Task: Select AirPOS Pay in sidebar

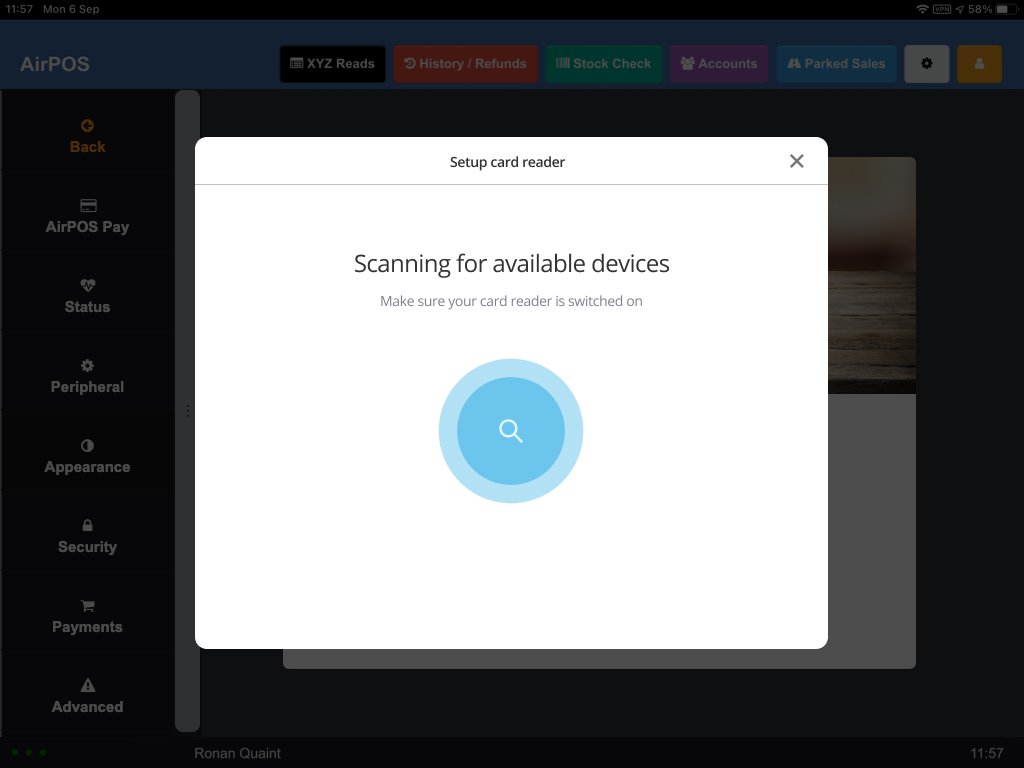Action: pyautogui.click(x=87, y=216)
